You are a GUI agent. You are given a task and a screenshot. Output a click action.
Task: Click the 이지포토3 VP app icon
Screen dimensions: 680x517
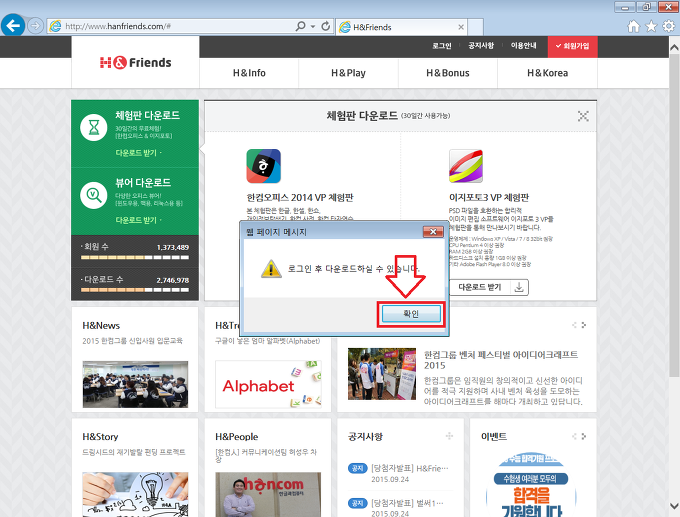tap(466, 166)
